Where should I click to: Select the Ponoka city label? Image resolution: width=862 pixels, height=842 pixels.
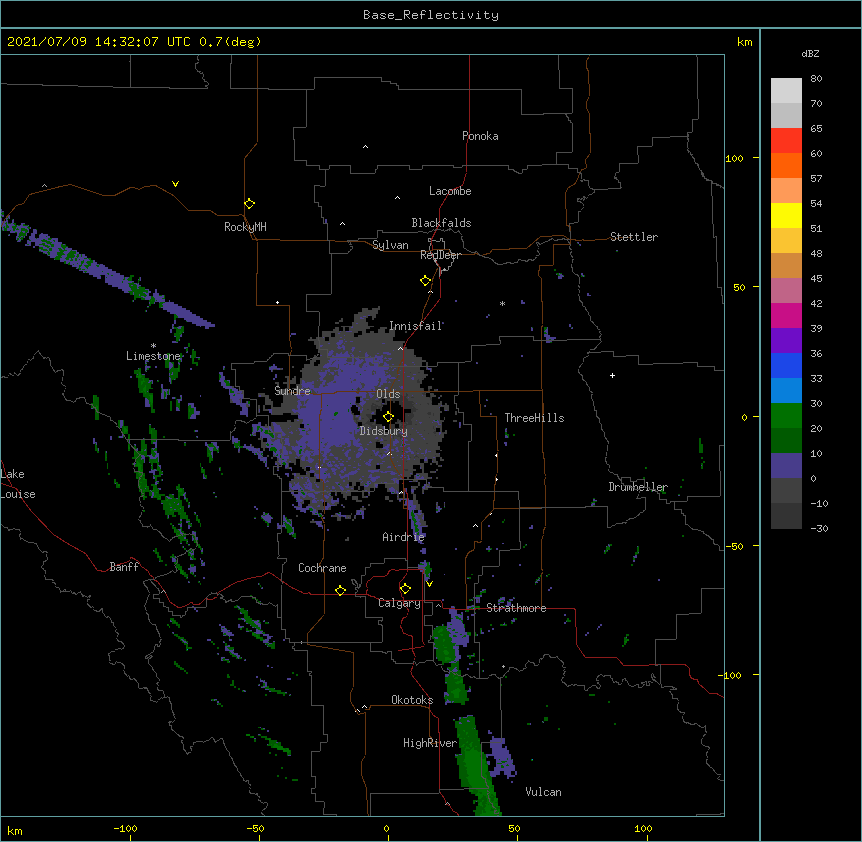pos(480,136)
